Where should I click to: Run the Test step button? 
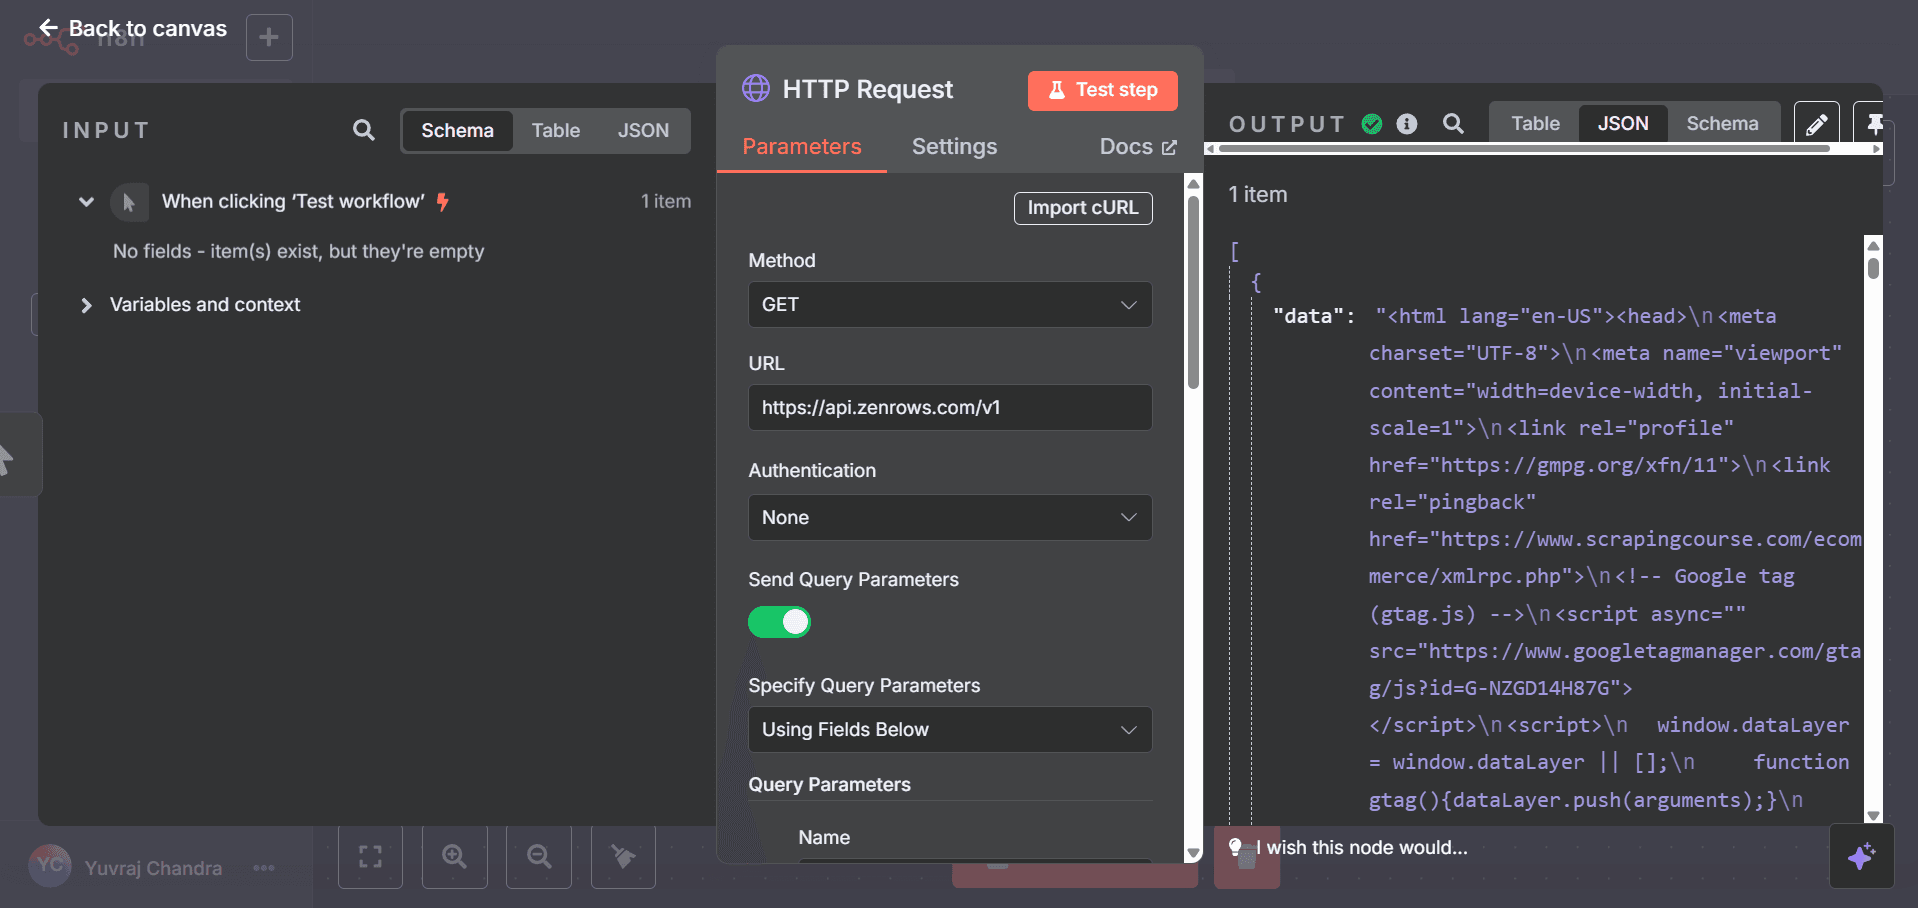click(x=1102, y=90)
